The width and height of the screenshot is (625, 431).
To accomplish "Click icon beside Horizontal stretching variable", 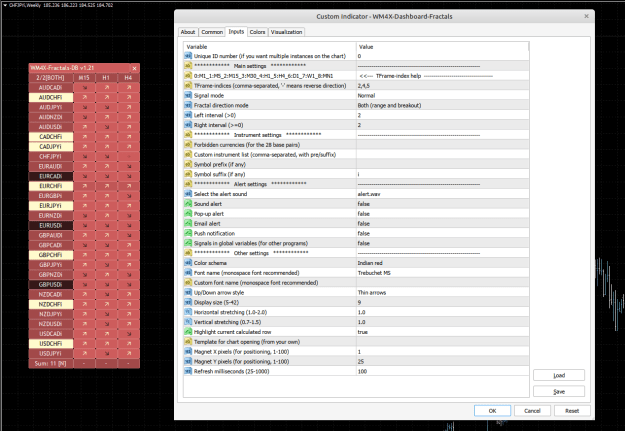I will [x=188, y=312].
